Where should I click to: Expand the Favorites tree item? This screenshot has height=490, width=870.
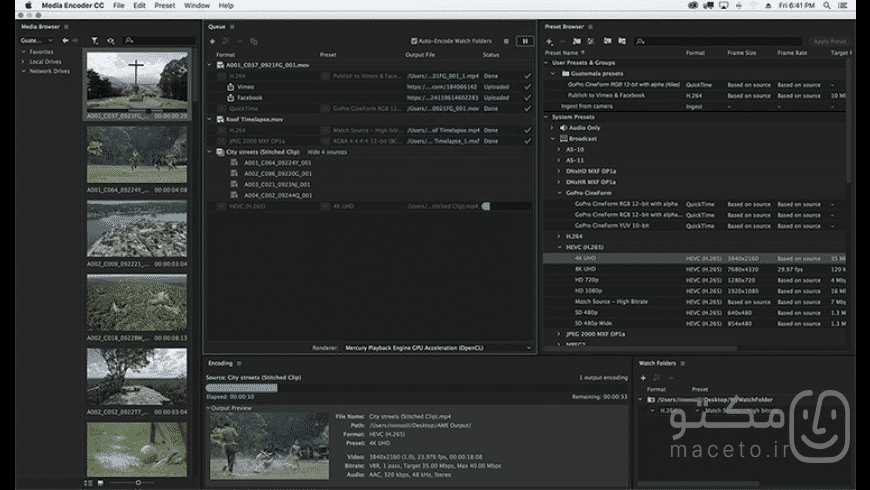(x=24, y=52)
